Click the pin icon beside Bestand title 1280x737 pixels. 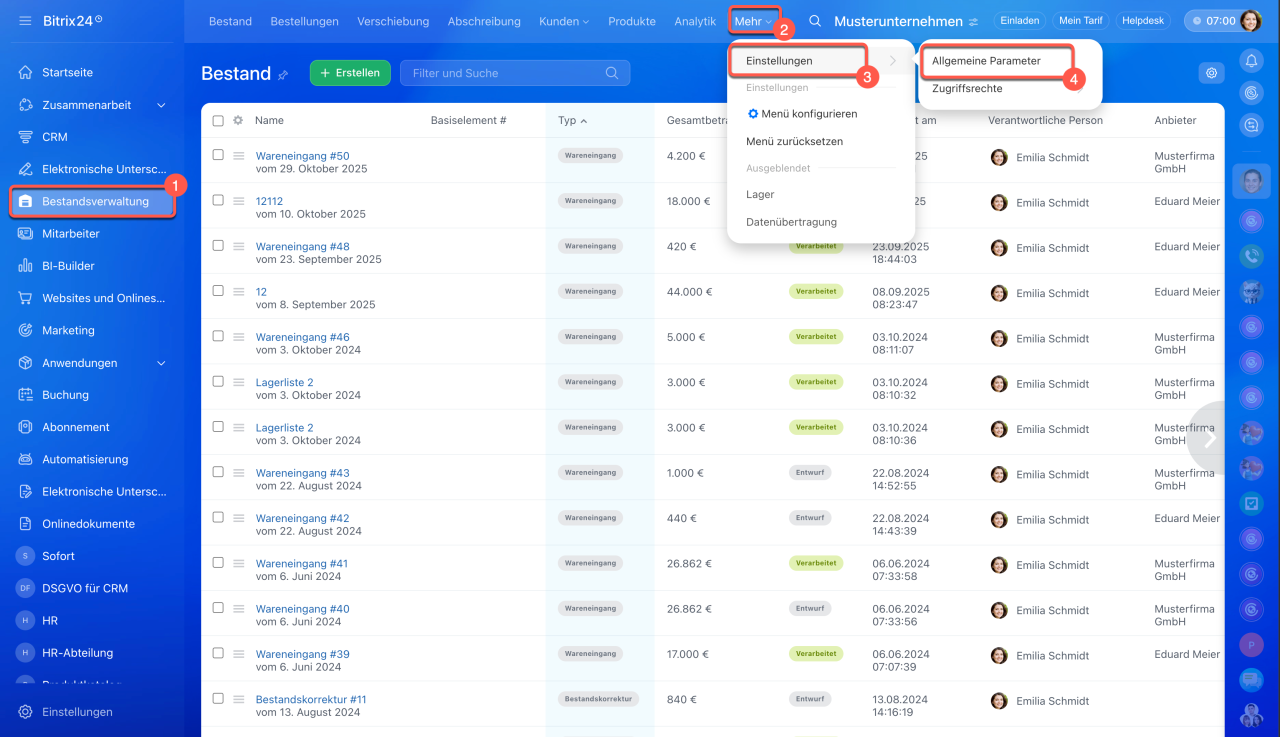[283, 75]
